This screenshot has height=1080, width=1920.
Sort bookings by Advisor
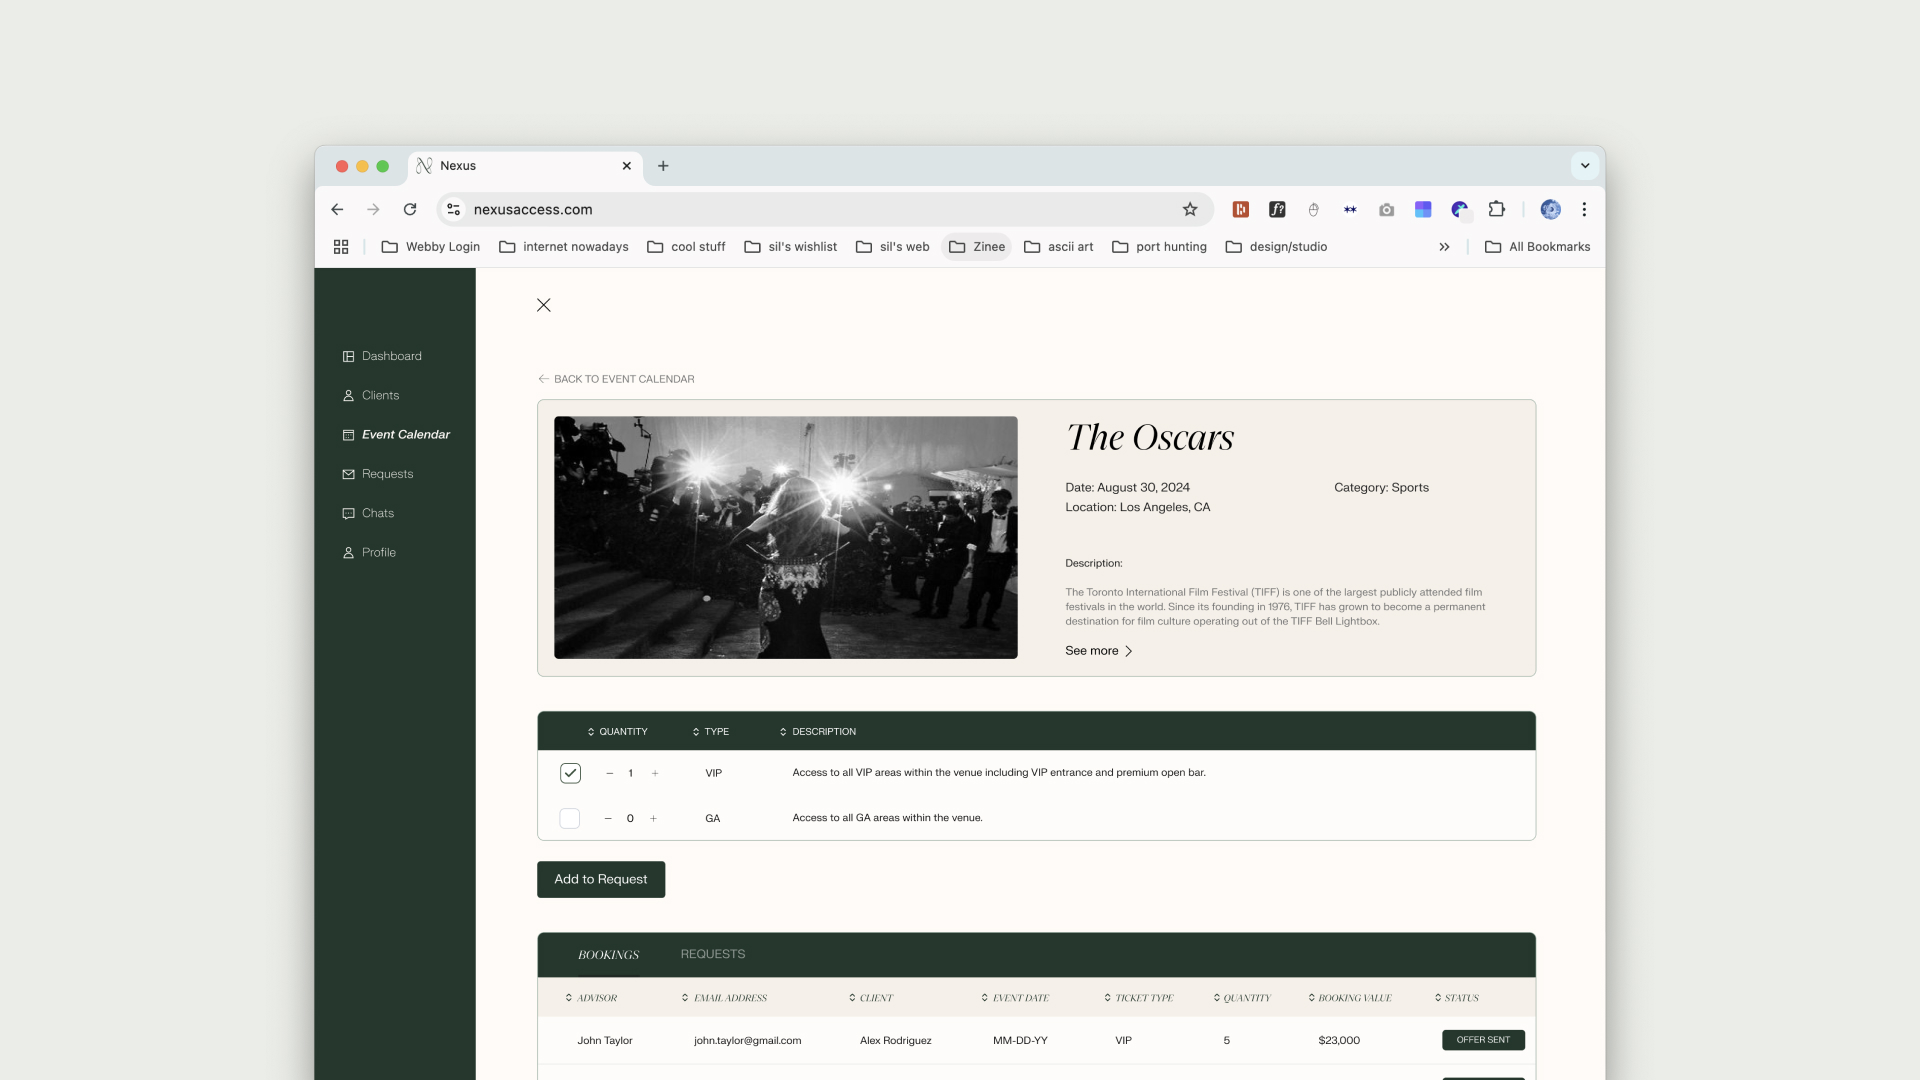point(591,998)
